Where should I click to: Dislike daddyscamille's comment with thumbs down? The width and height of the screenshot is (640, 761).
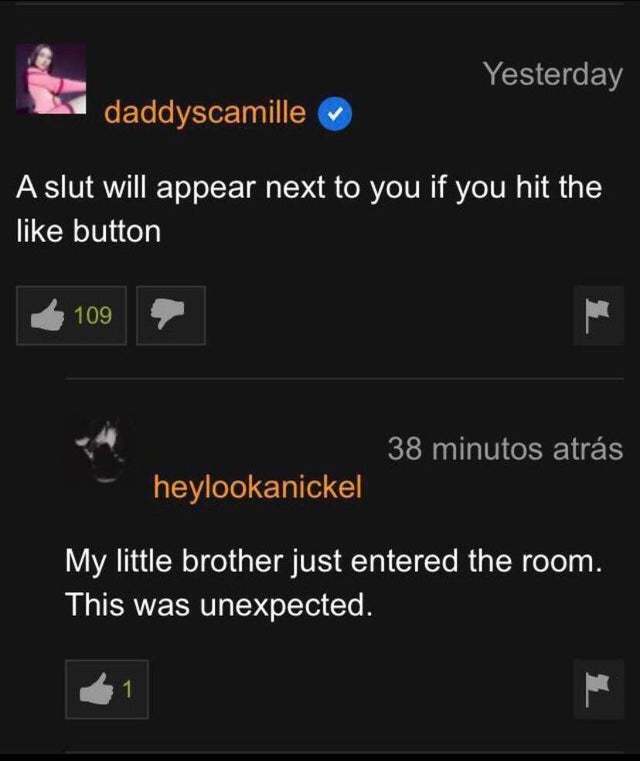pyautogui.click(x=171, y=315)
